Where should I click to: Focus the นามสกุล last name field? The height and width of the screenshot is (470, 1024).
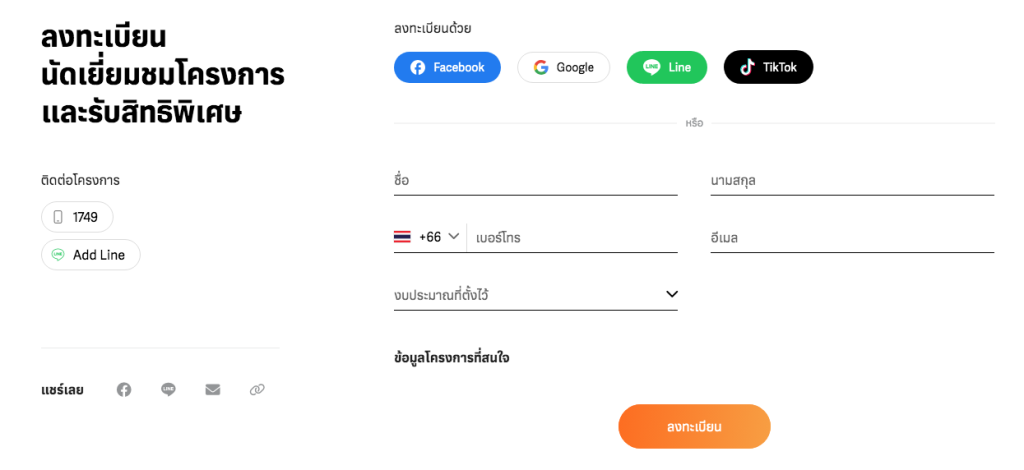pos(852,180)
